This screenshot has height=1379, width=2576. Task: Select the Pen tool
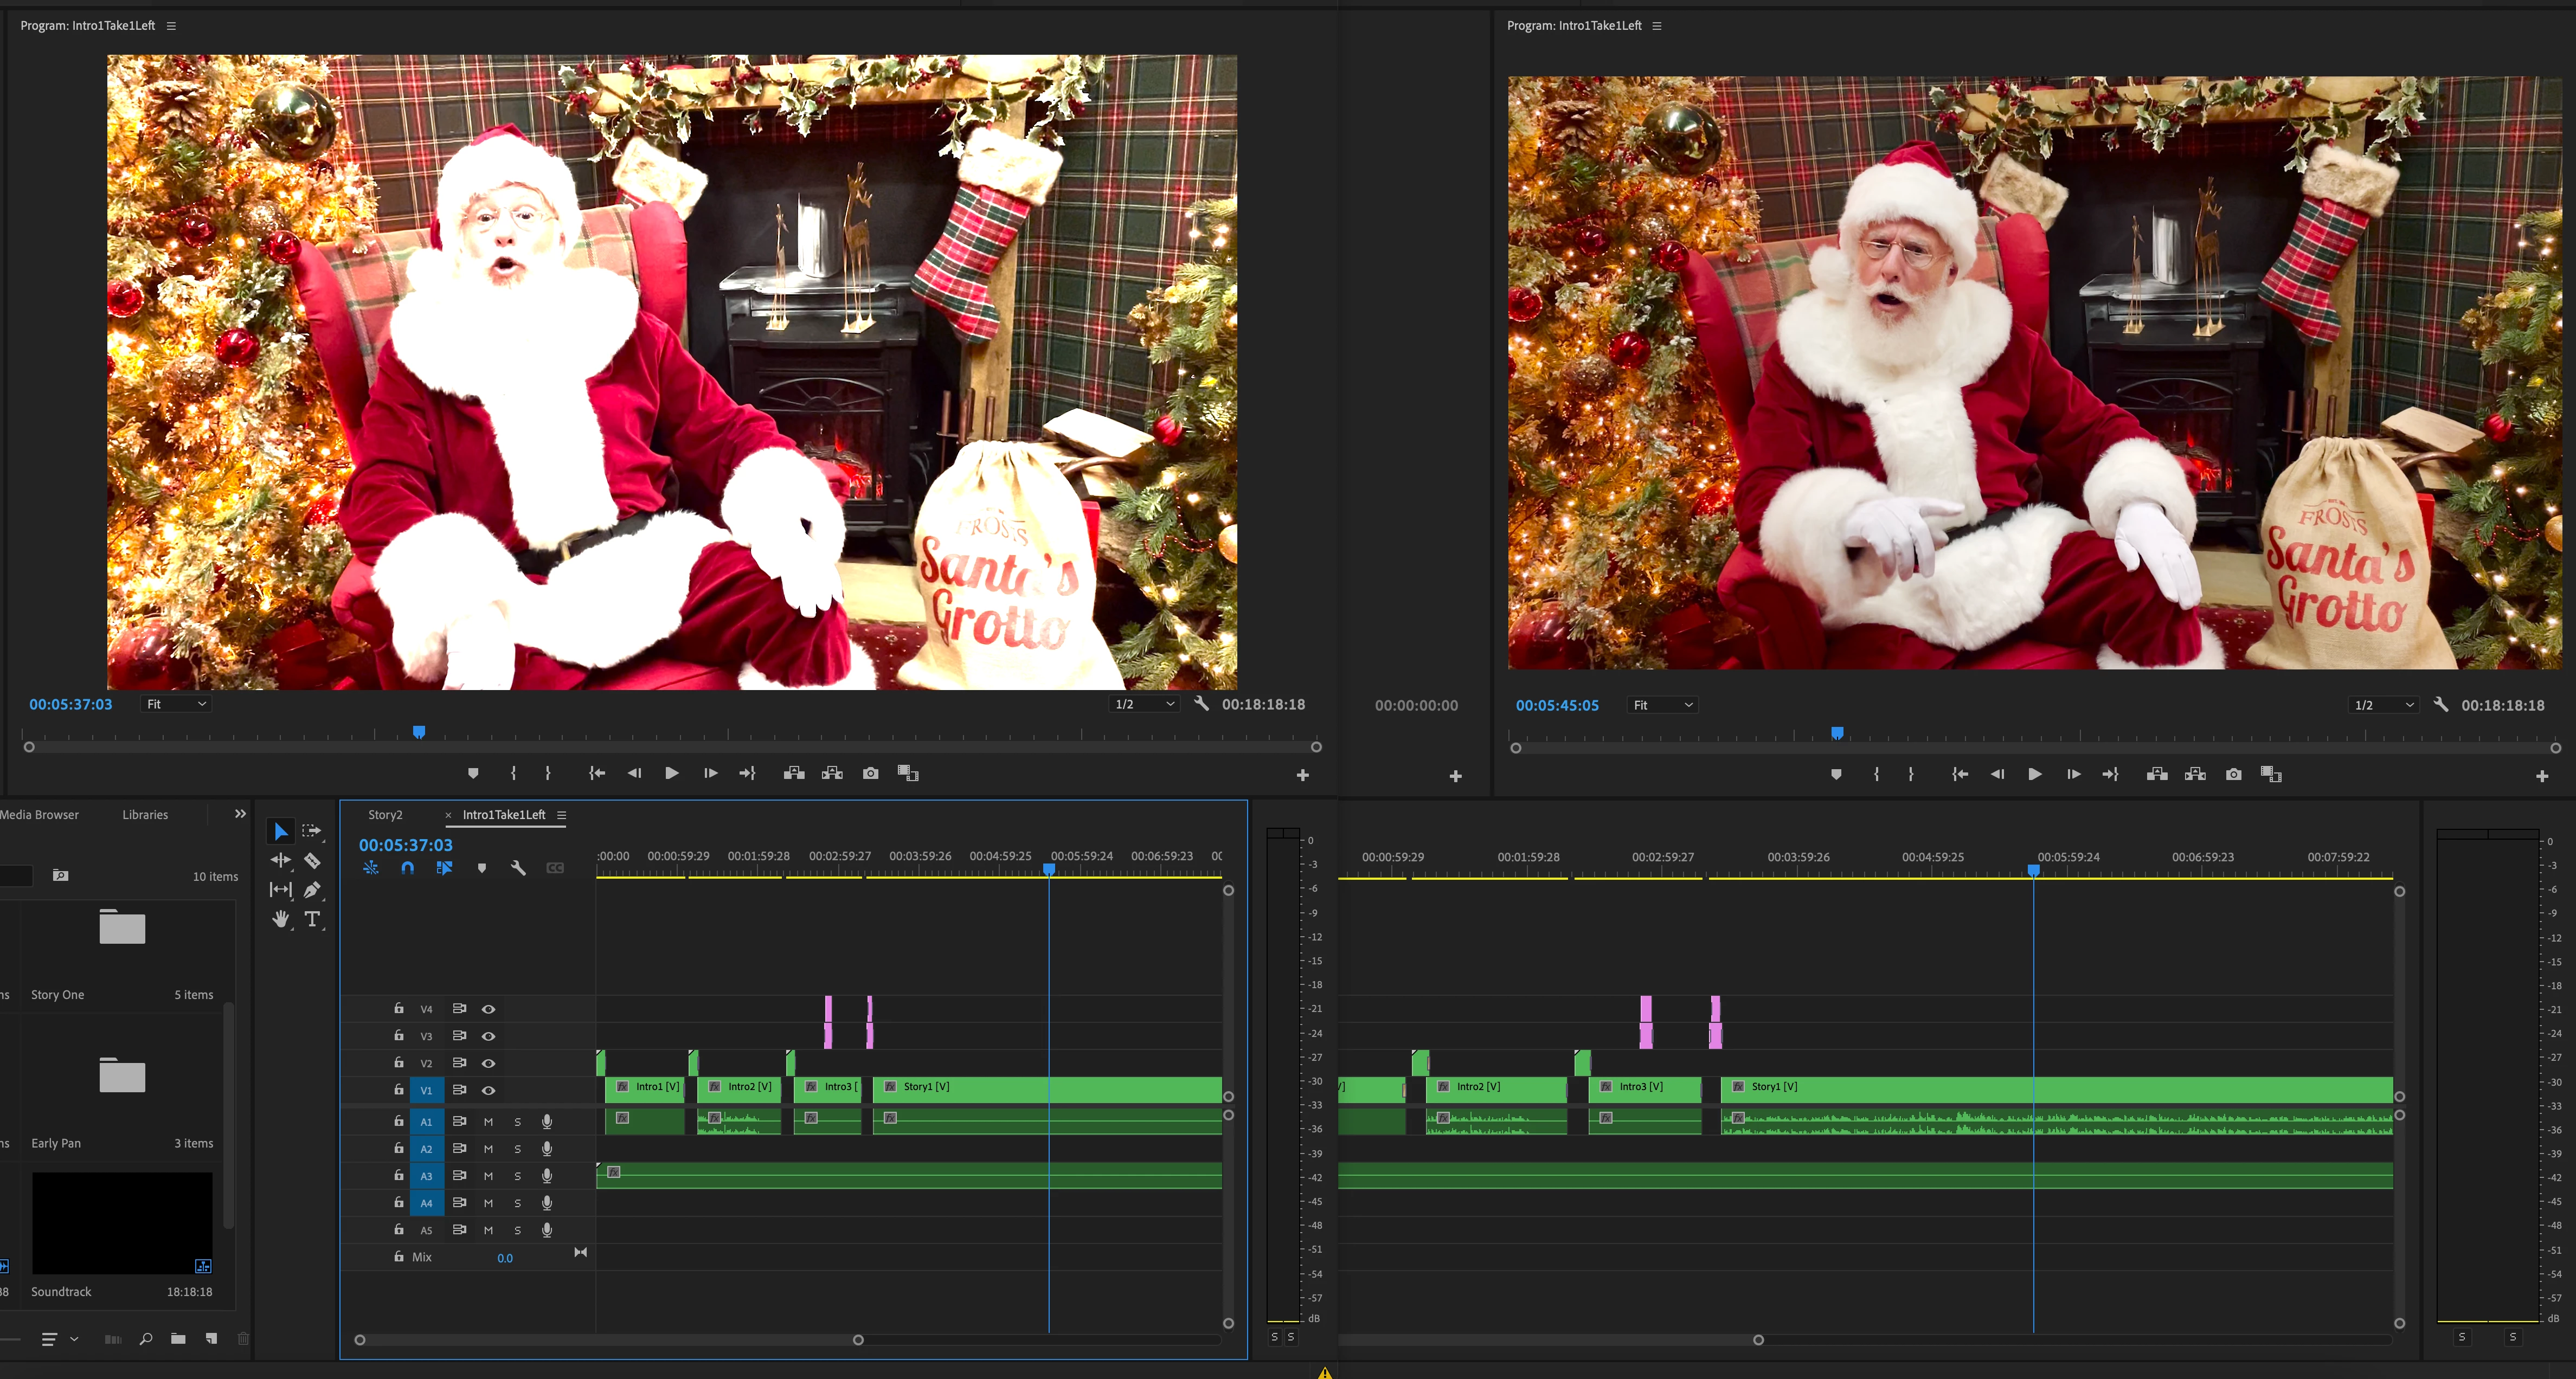[x=312, y=889]
